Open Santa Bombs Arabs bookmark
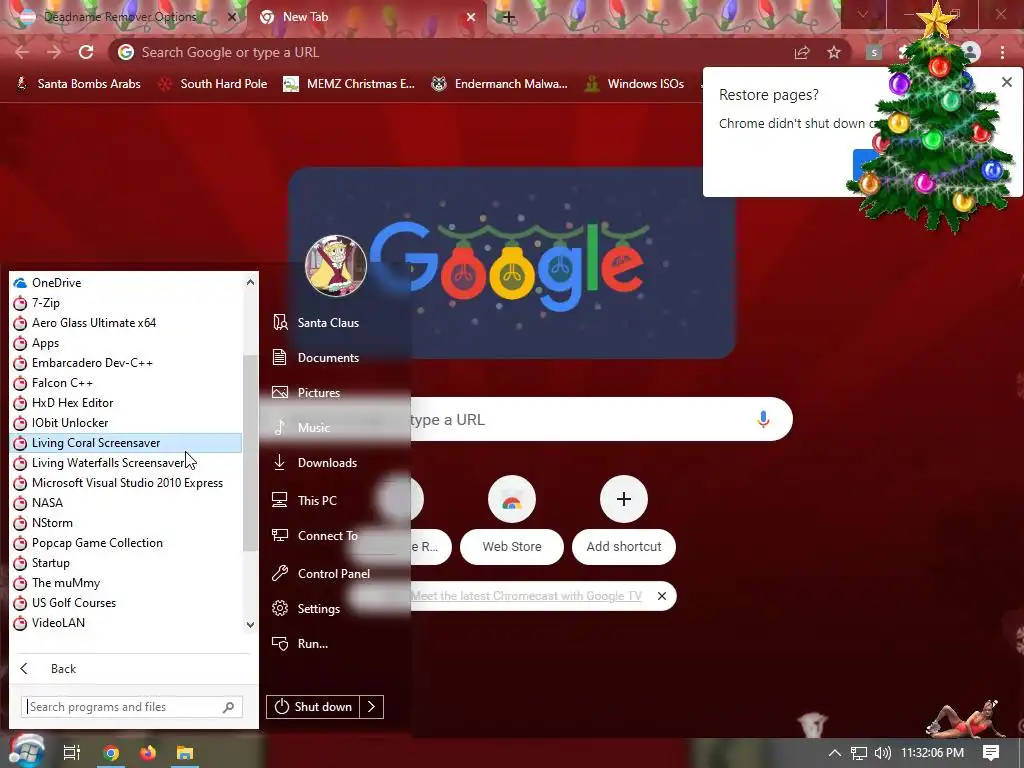The image size is (1024, 768). click(x=78, y=84)
